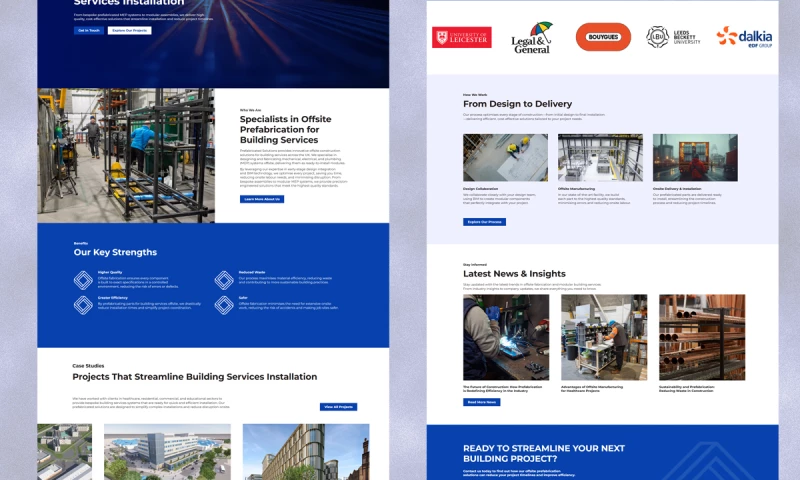Click the View All Projects button
This screenshot has width=800, height=480.
point(338,407)
